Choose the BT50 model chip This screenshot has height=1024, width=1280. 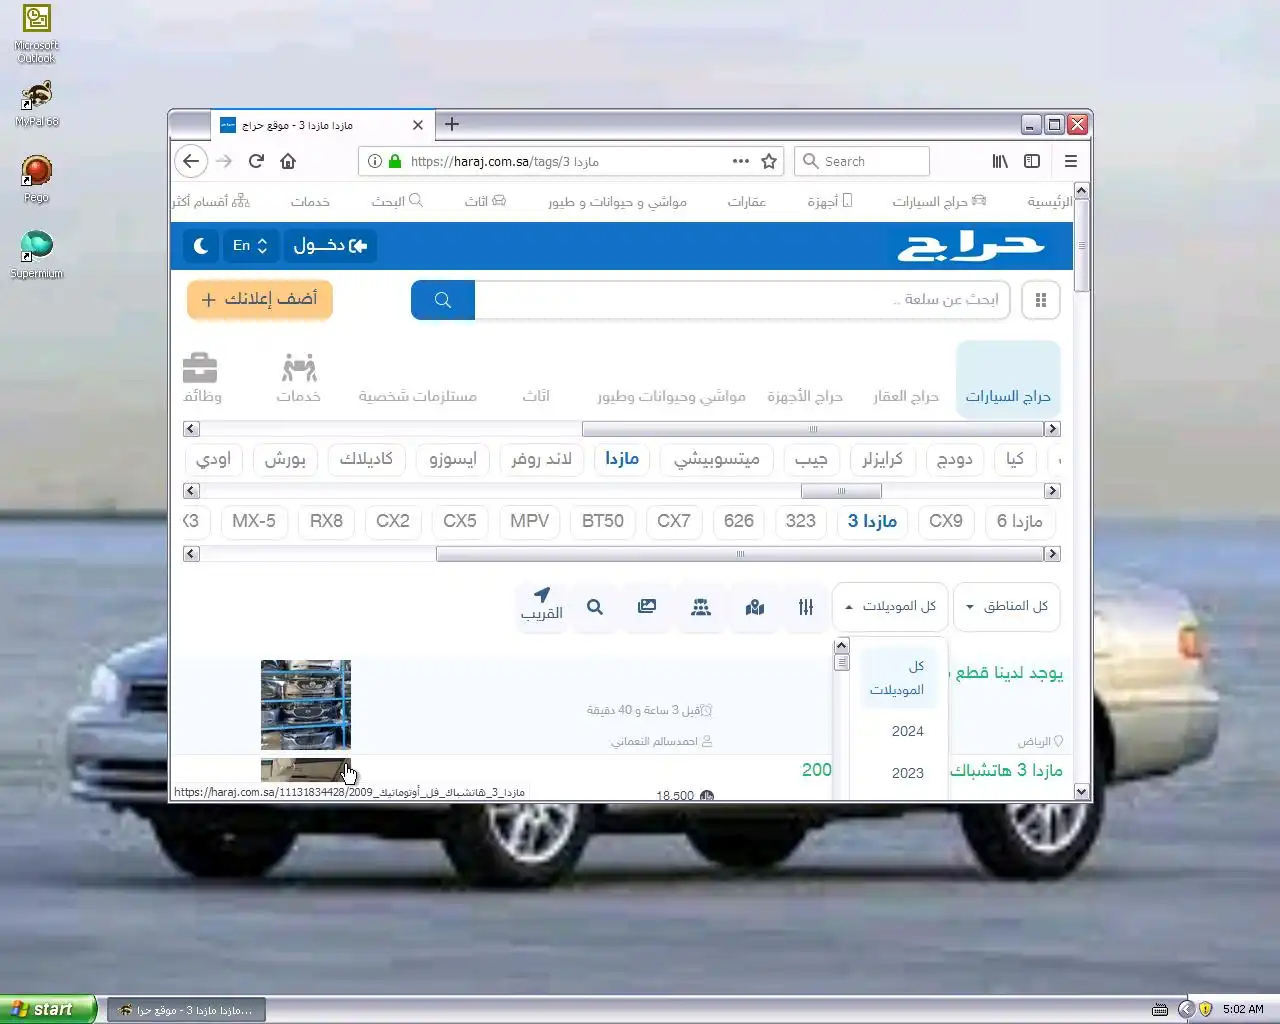[x=603, y=521]
